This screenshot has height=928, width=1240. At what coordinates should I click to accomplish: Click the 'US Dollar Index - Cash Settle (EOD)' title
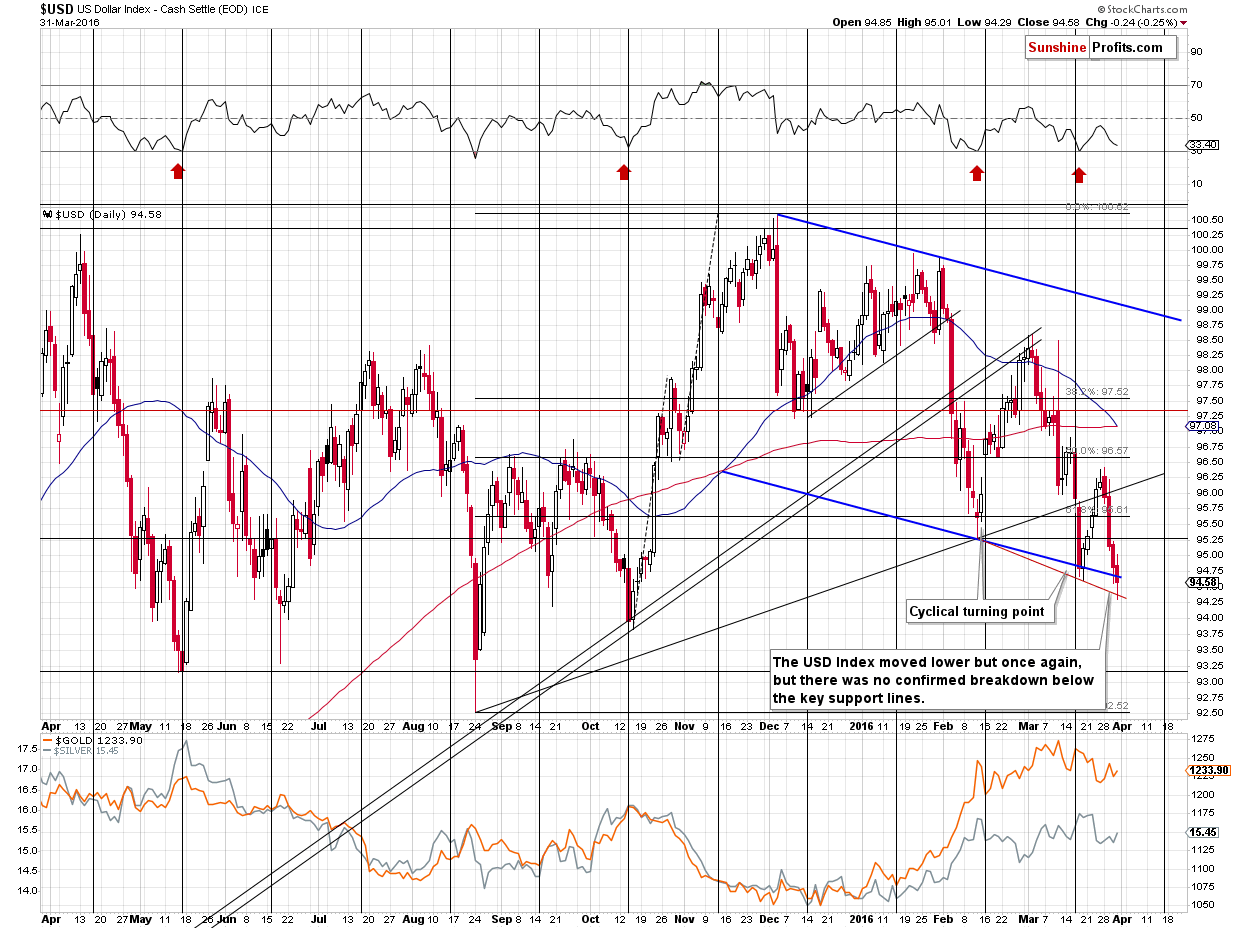click(162, 9)
